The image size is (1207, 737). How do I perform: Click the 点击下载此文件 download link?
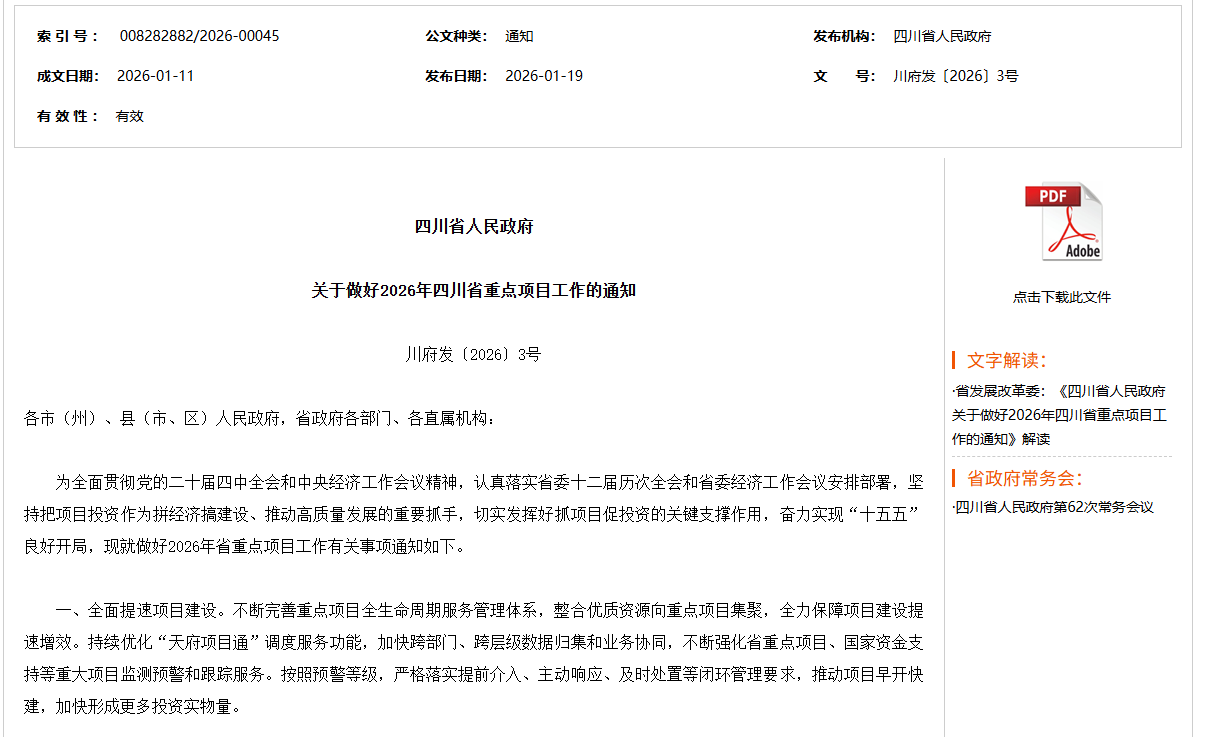coord(1061,297)
